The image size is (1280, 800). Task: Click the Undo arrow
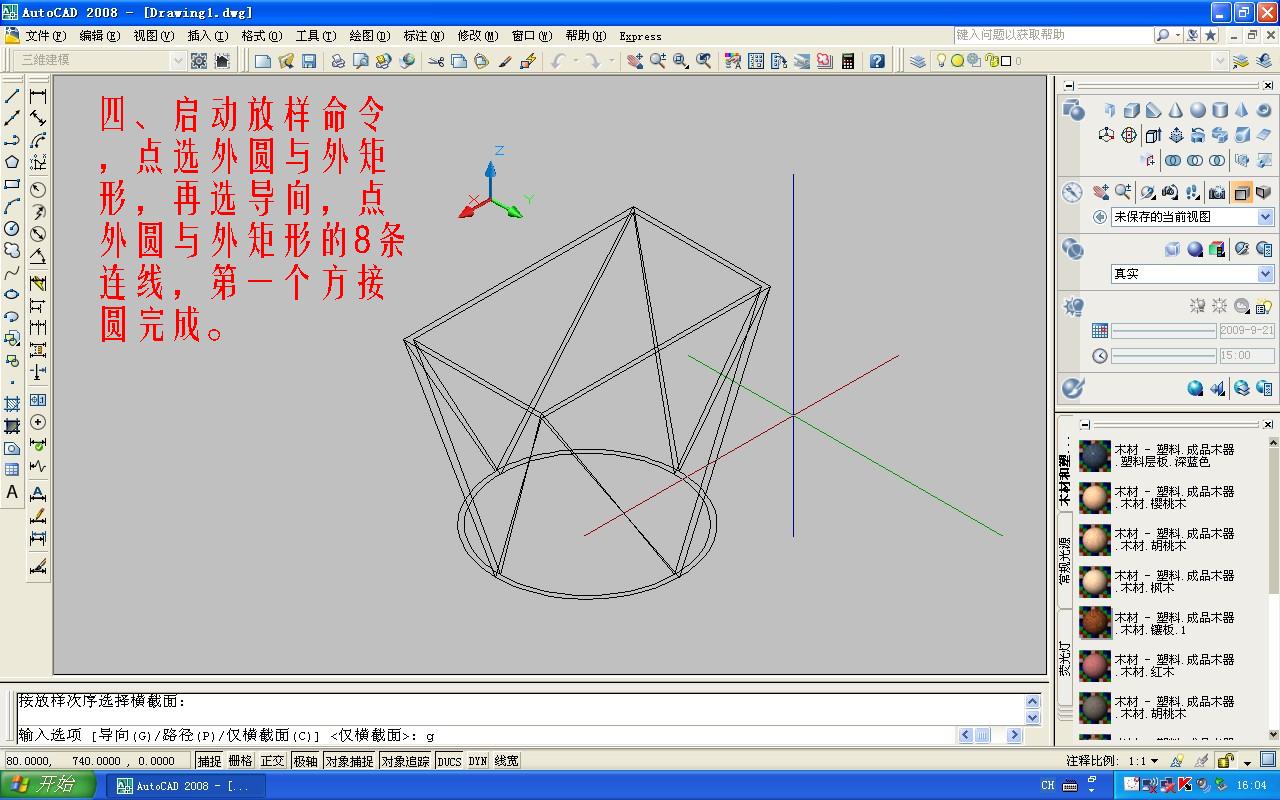(x=558, y=61)
